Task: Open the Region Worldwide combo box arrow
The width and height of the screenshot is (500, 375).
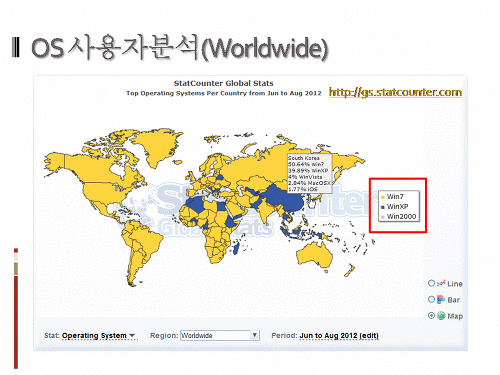Action: tap(254, 335)
